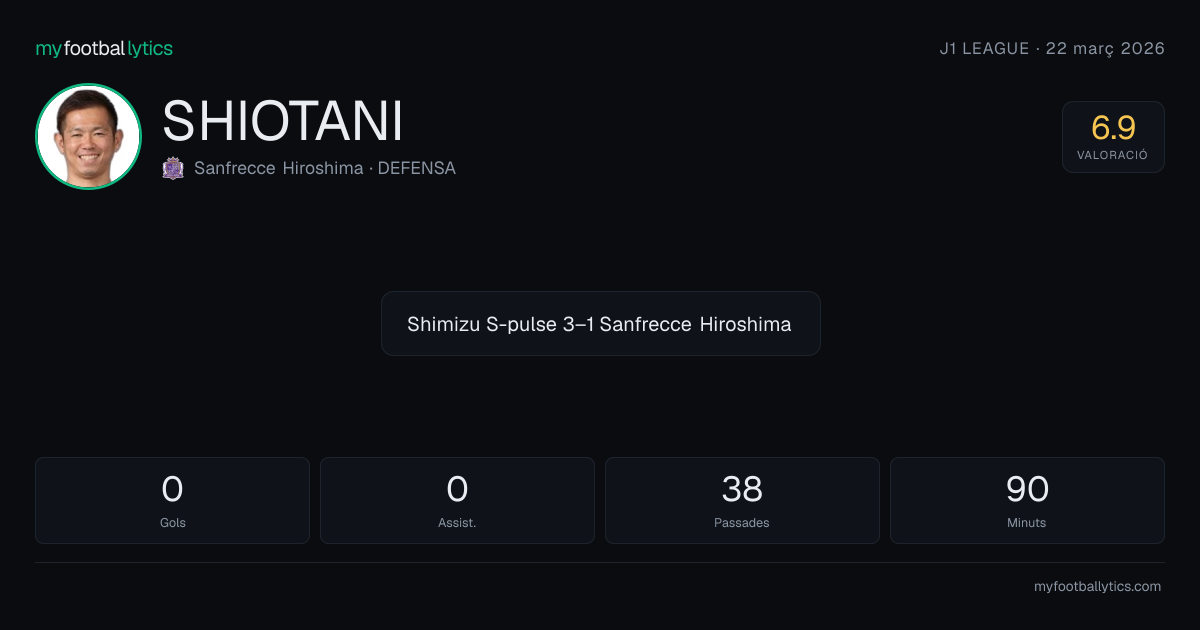Screen dimensions: 1200x630
Task: Click the 38 passes value
Action: tap(742, 489)
